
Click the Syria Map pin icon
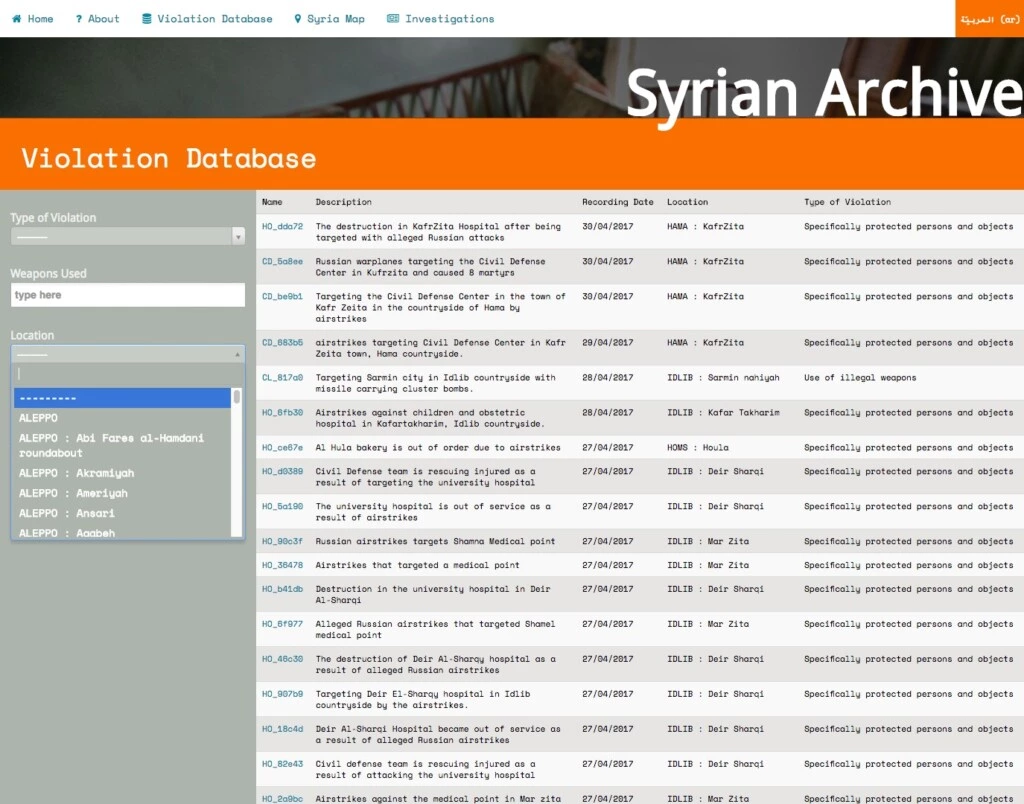[297, 19]
